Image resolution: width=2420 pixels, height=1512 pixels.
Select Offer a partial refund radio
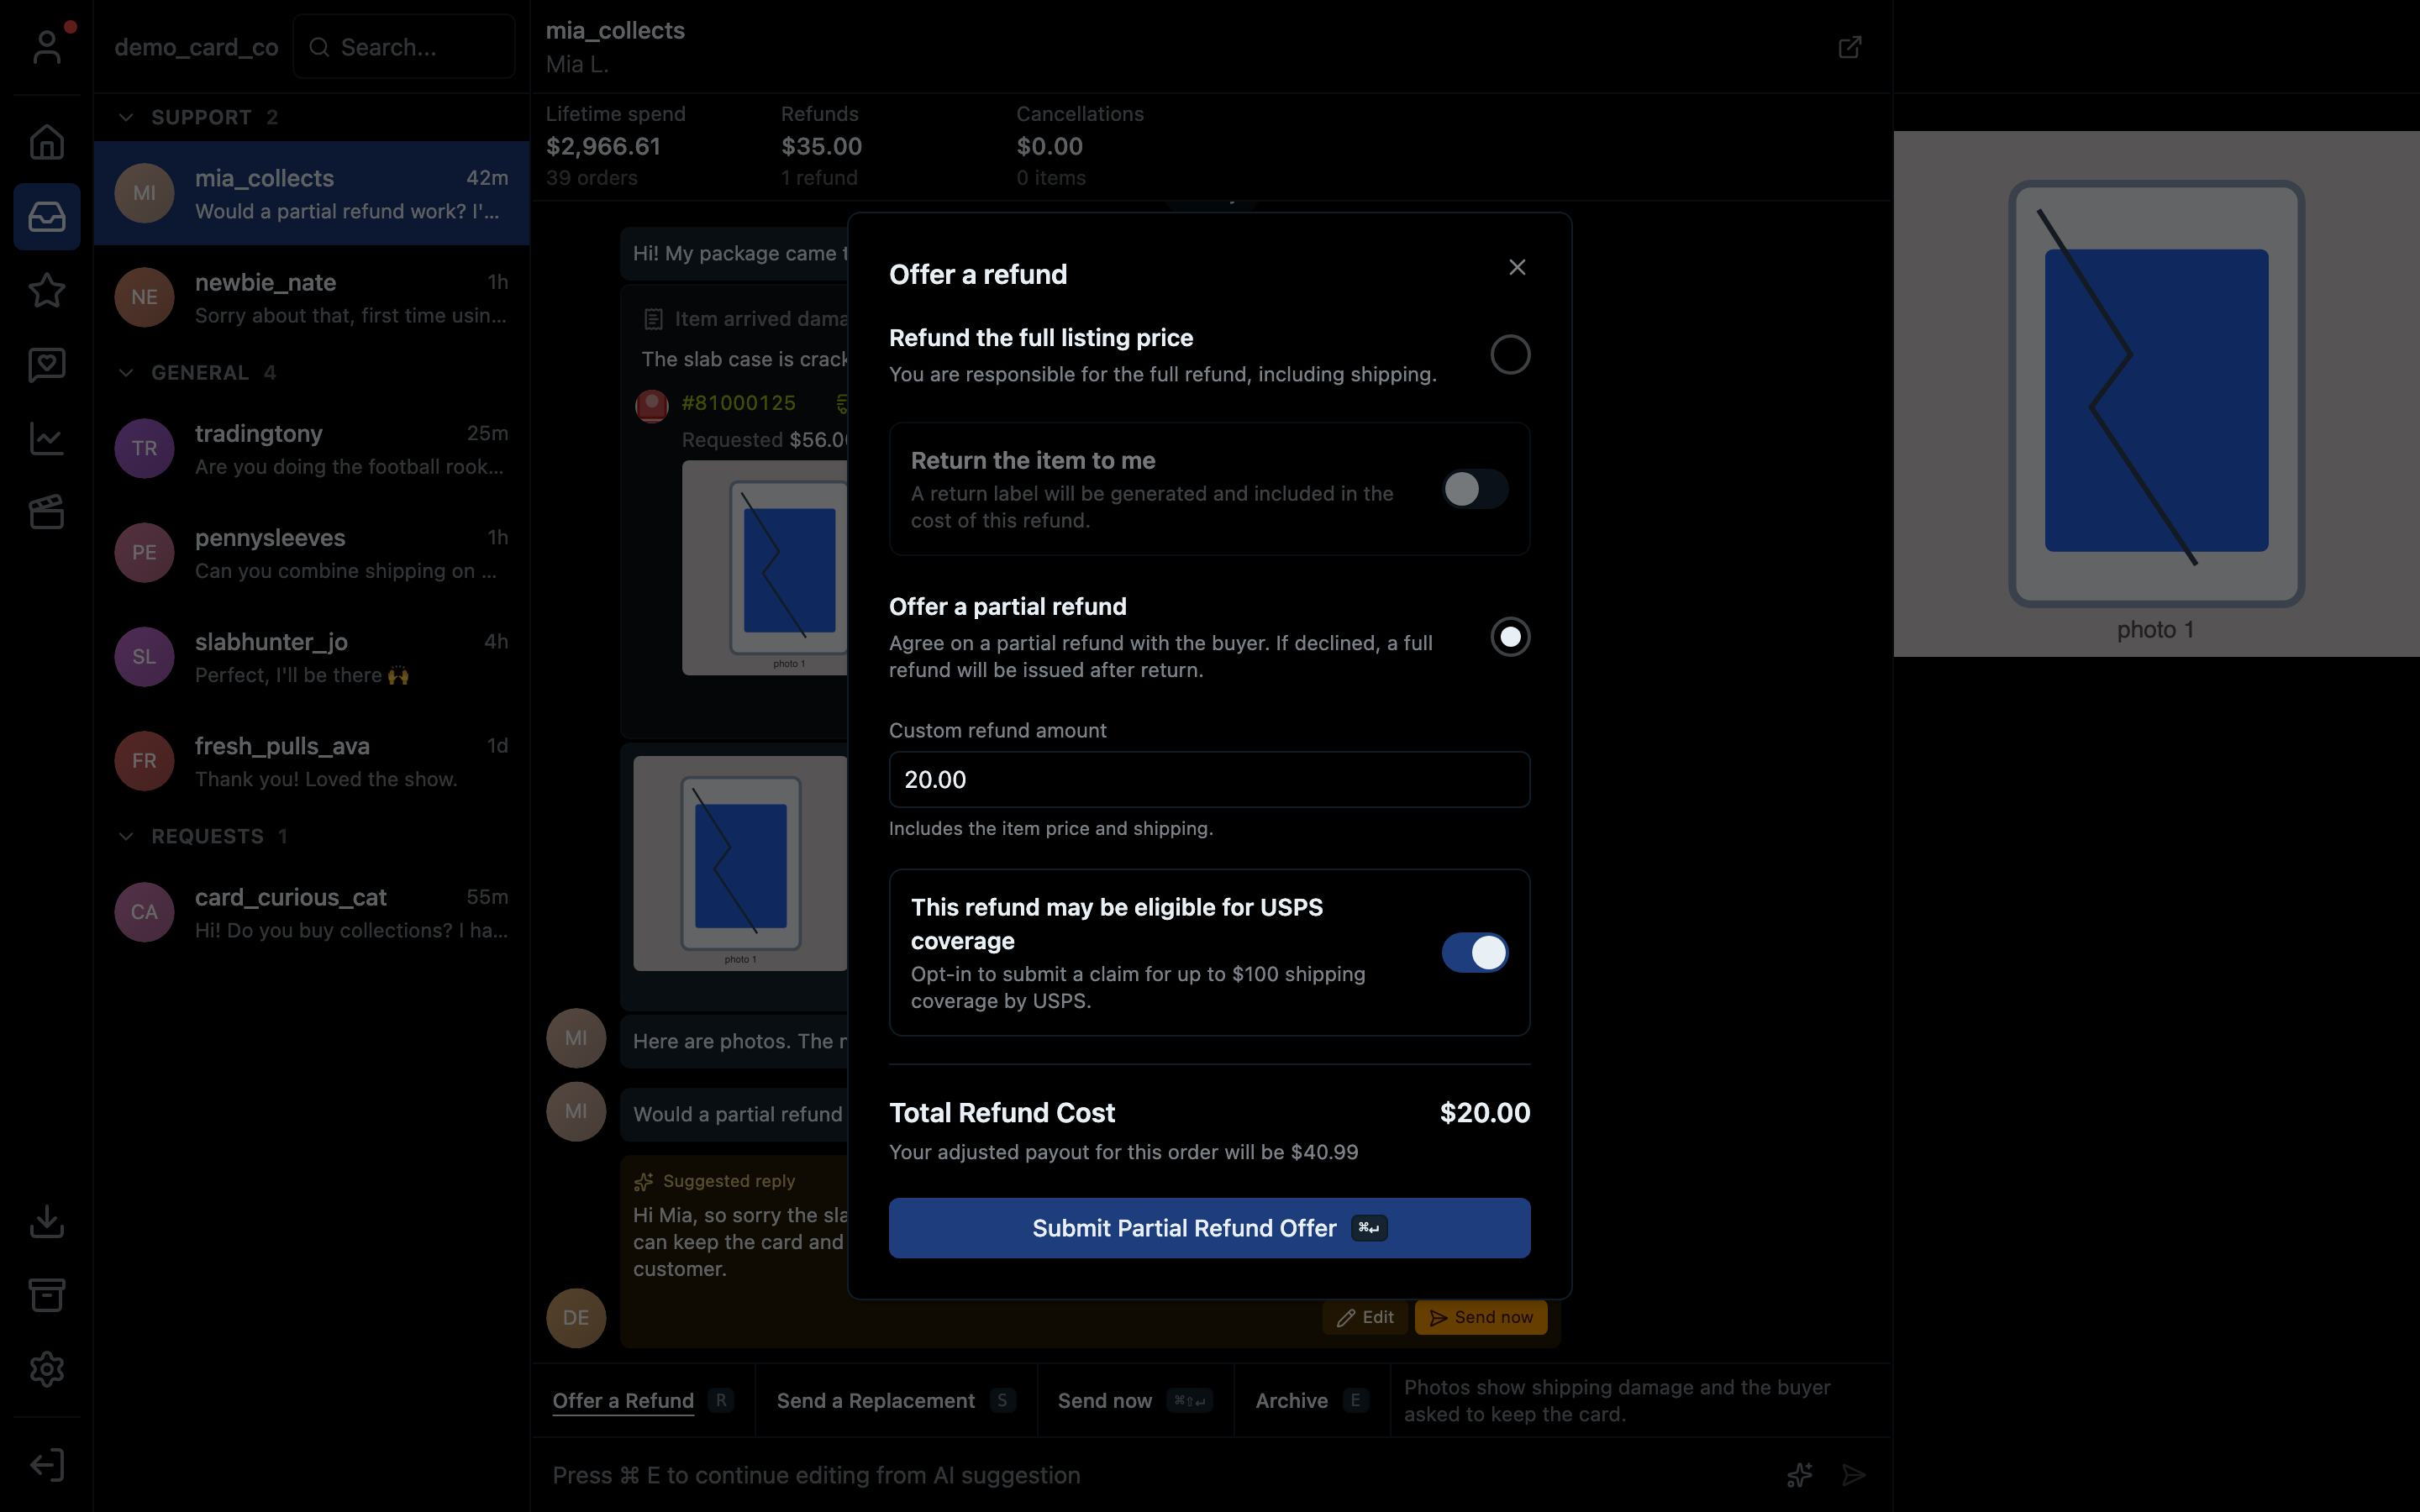(1510, 637)
